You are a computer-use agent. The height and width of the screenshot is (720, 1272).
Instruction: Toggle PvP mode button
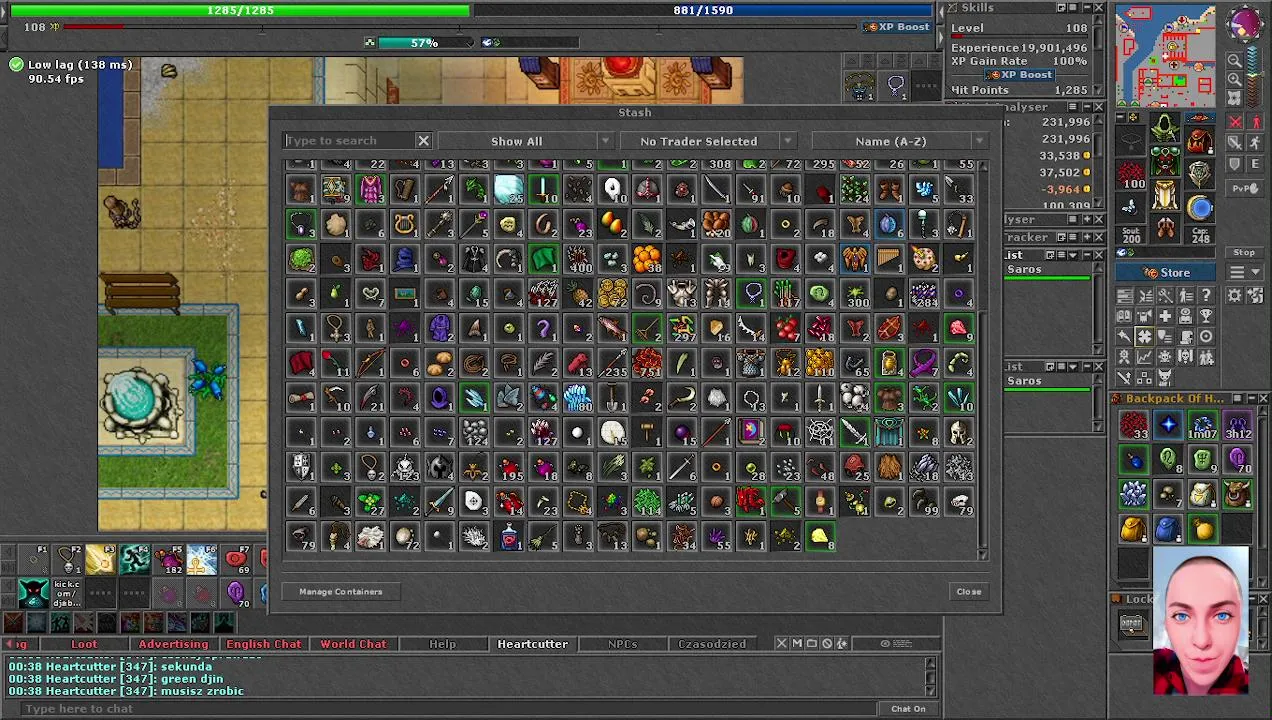point(1245,189)
